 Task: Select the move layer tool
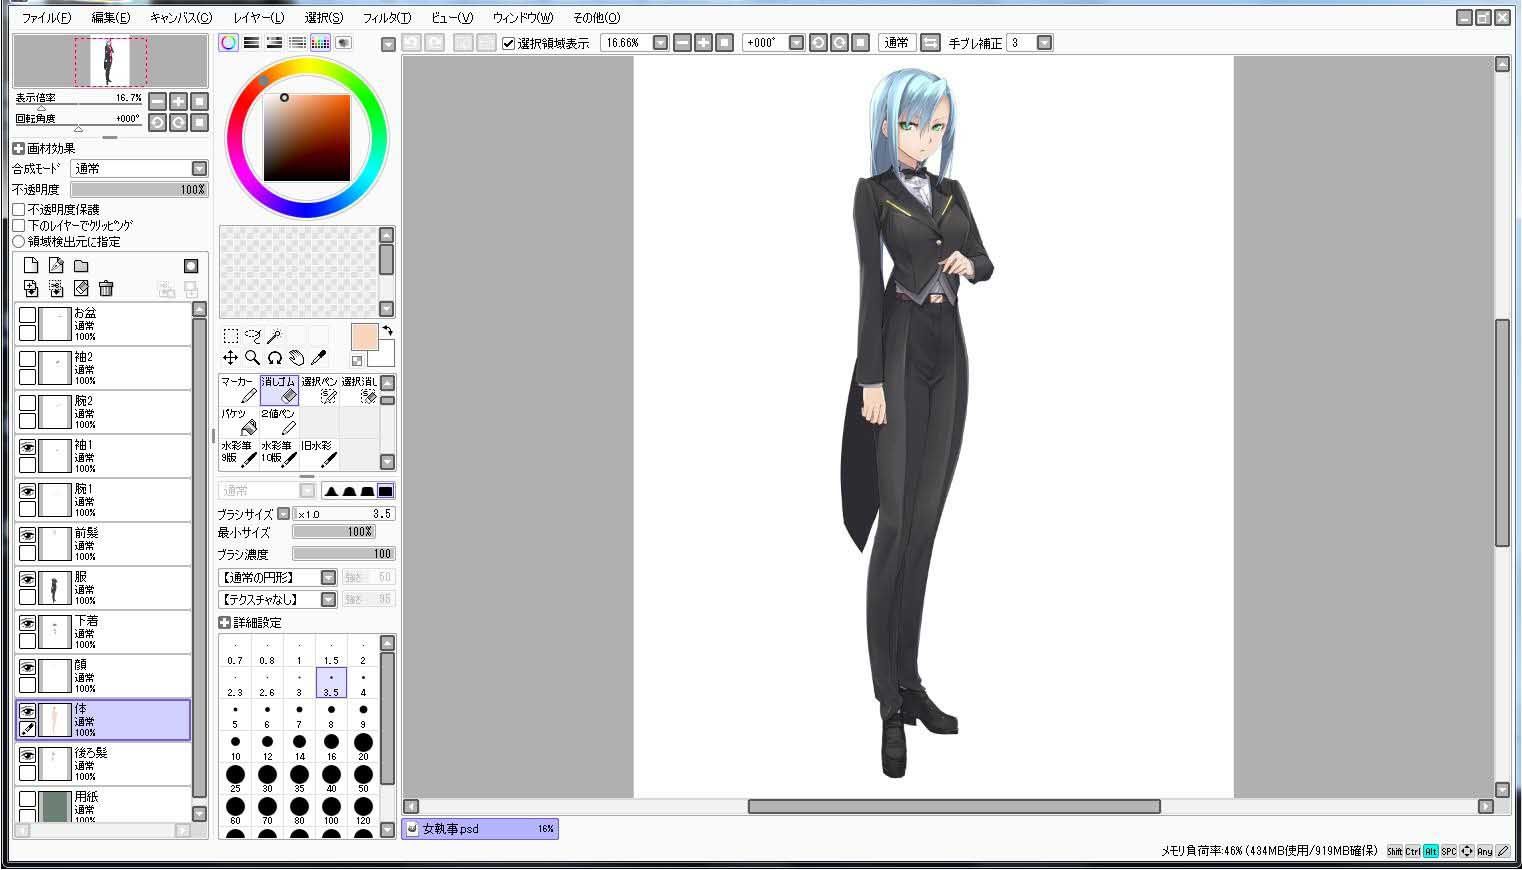[230, 358]
